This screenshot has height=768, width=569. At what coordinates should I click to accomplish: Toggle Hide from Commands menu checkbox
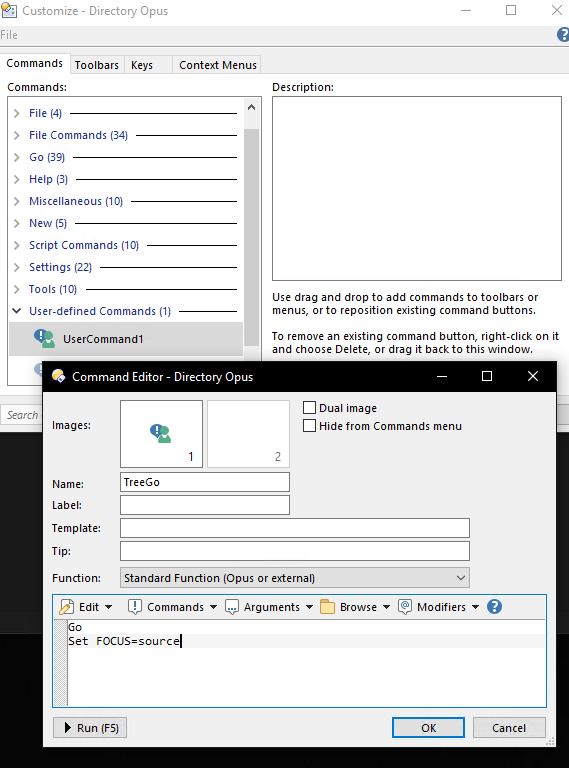(x=309, y=426)
